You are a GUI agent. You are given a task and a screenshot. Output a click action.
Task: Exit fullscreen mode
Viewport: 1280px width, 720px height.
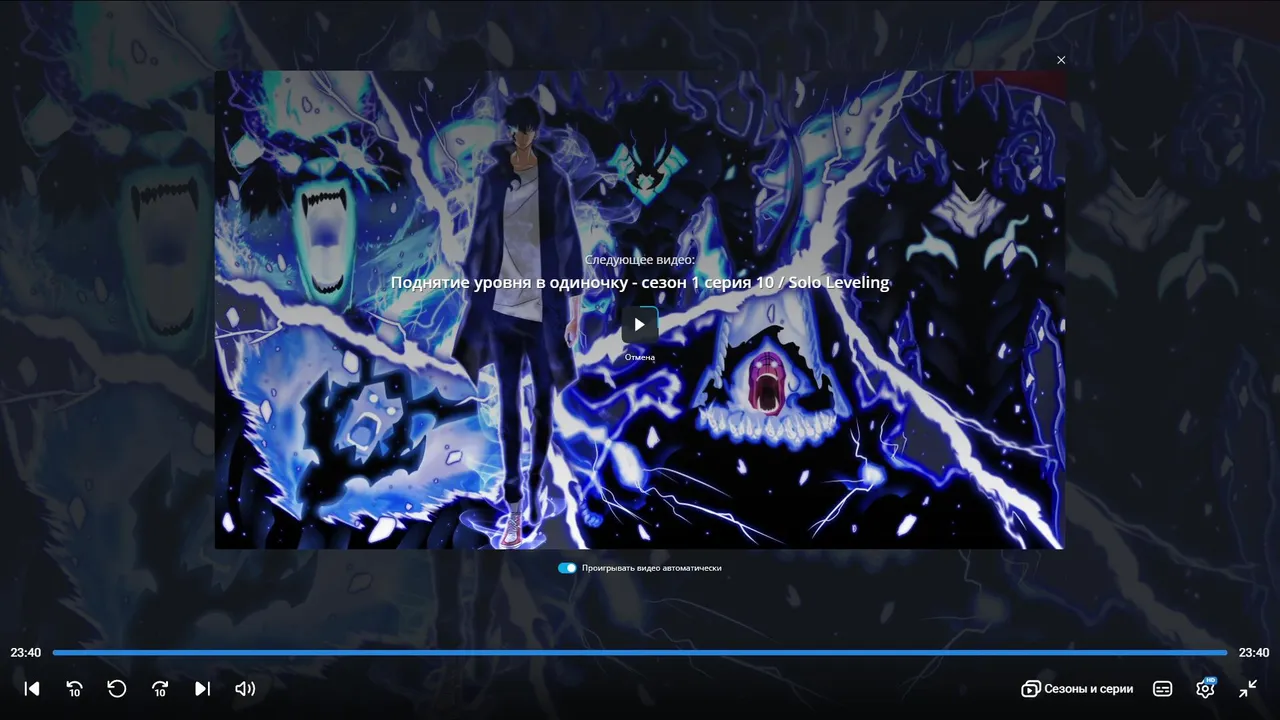pos(1248,689)
